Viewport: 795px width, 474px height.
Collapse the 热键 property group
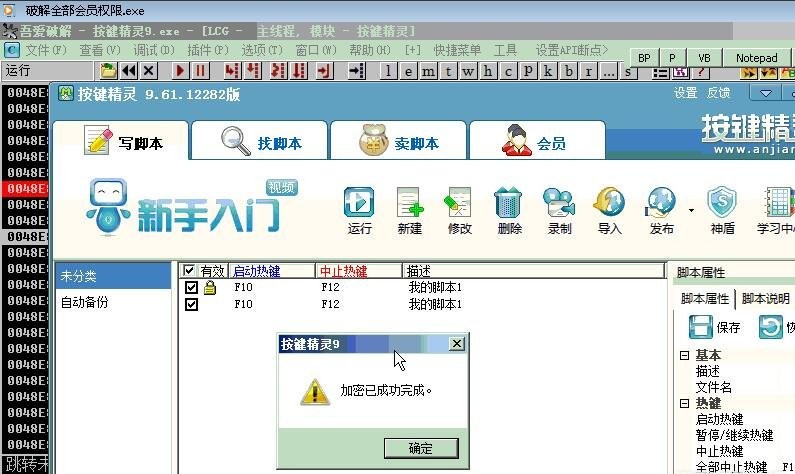click(x=684, y=403)
